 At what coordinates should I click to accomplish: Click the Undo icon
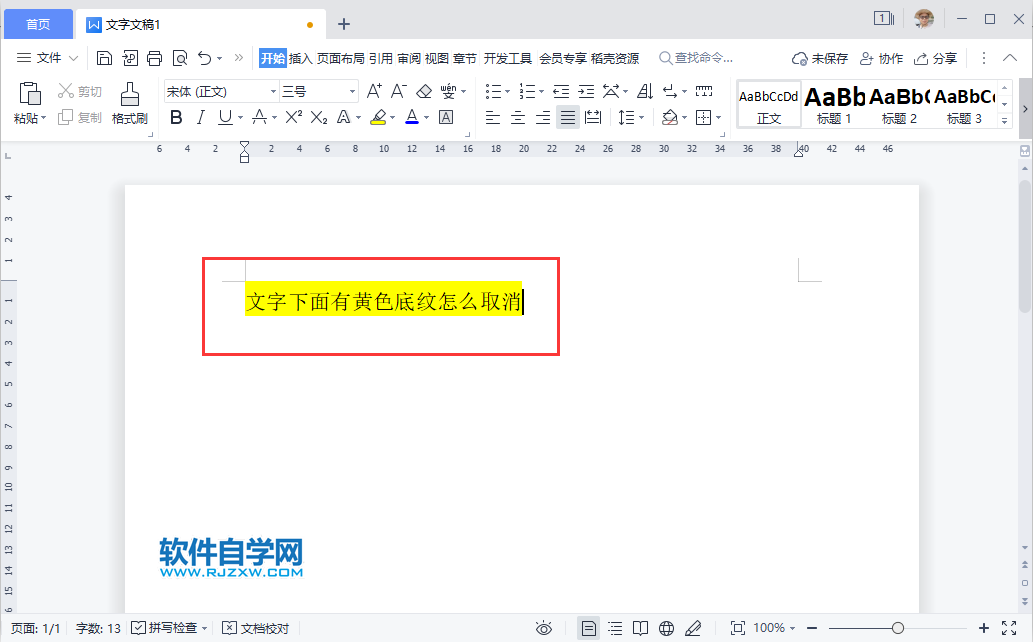pyautogui.click(x=204, y=58)
